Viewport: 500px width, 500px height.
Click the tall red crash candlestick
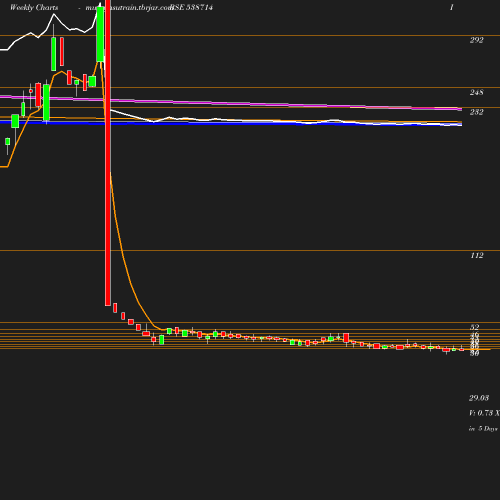108,153
